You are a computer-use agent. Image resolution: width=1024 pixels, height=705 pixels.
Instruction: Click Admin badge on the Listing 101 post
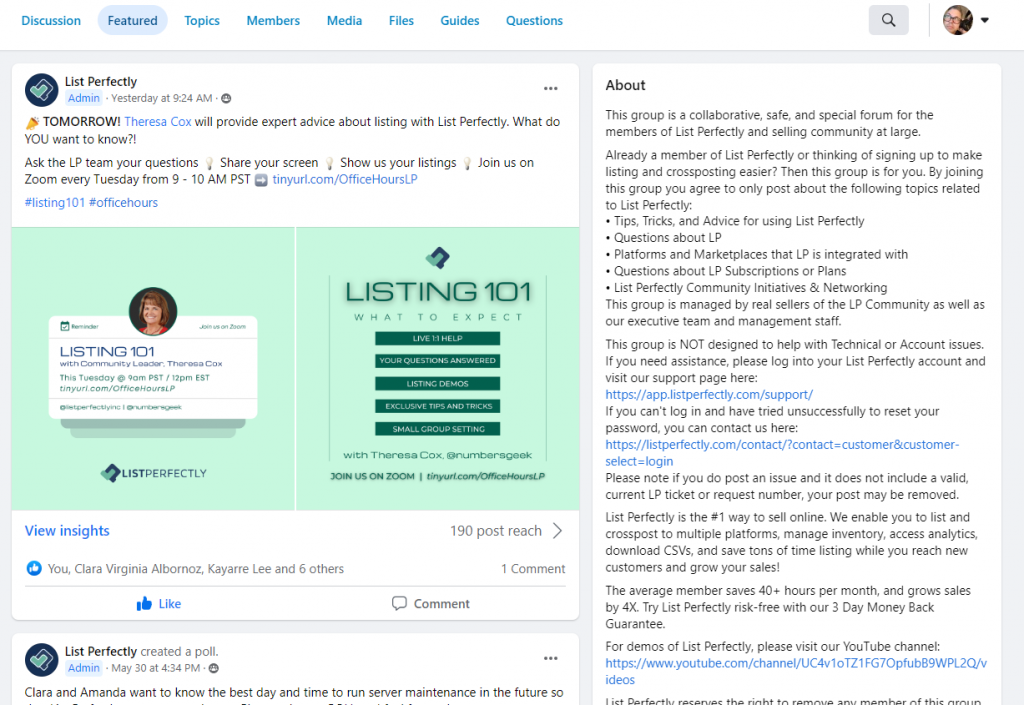84,99
